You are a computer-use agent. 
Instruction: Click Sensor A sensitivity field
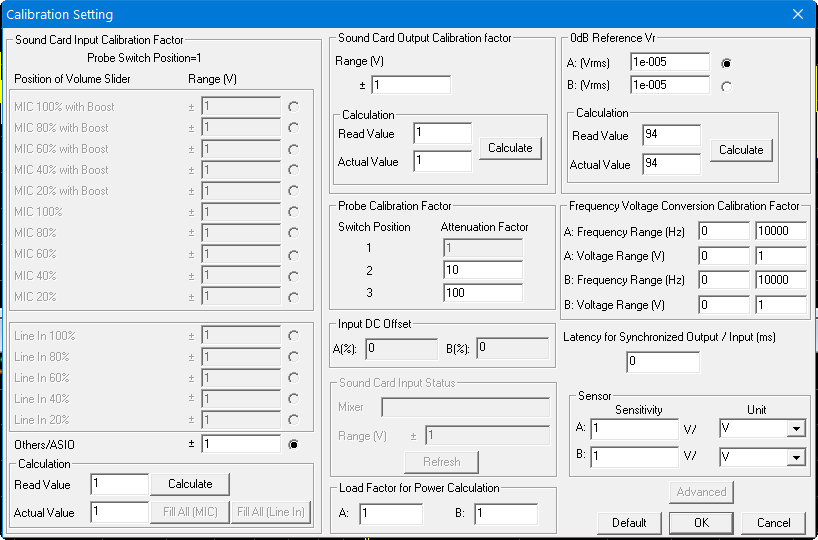coord(635,429)
